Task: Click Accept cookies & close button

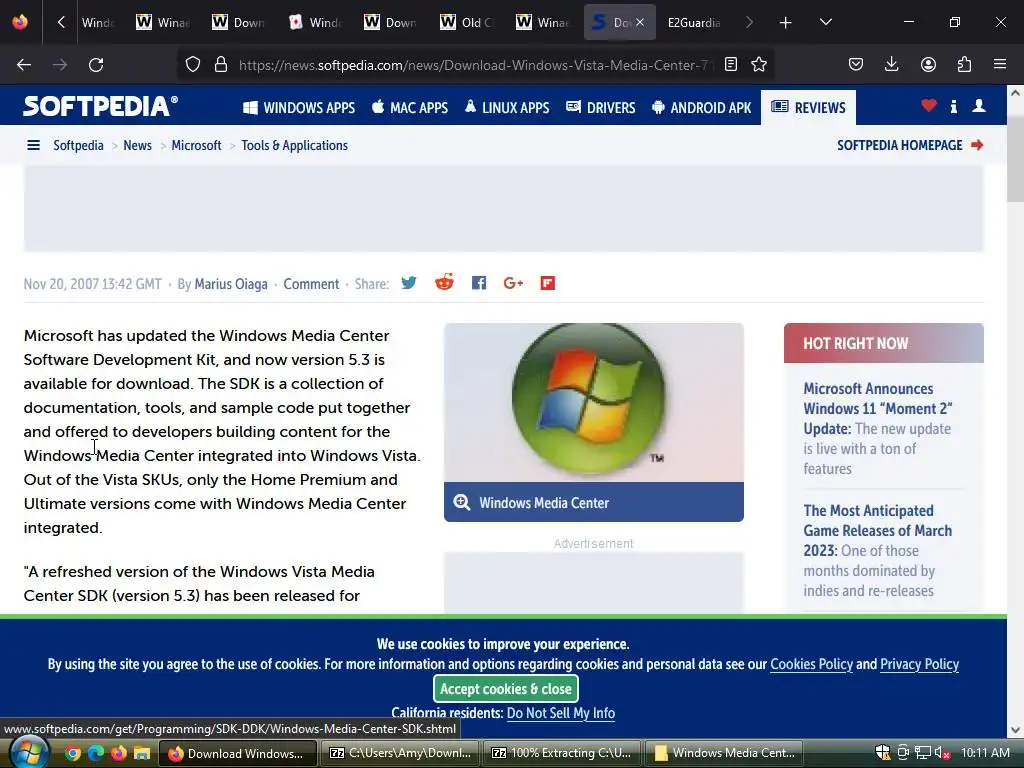Action: click(505, 689)
